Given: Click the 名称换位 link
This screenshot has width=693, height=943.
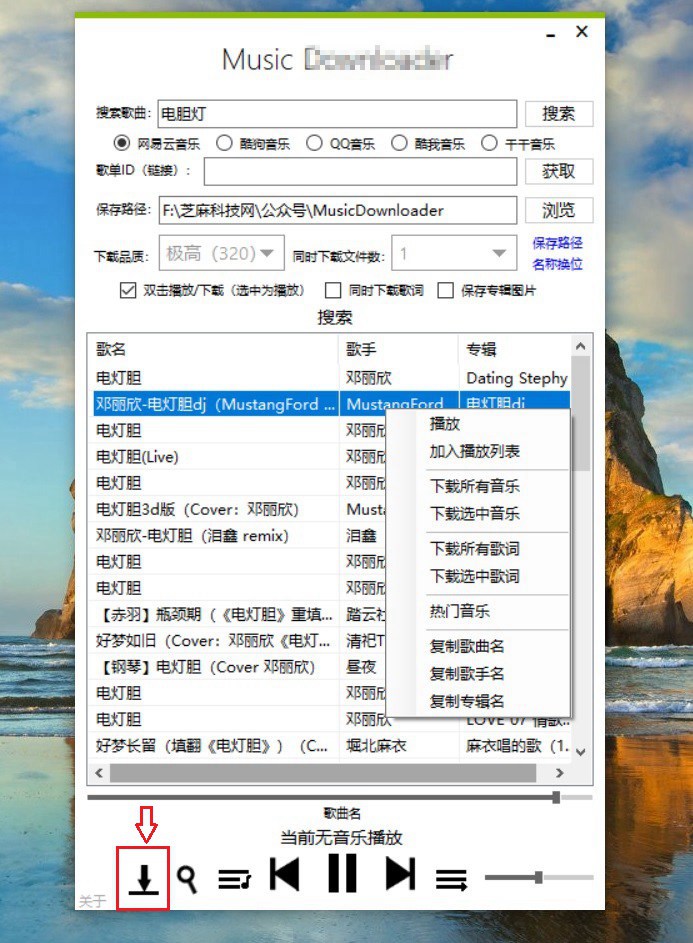Looking at the screenshot, I should click(x=557, y=264).
